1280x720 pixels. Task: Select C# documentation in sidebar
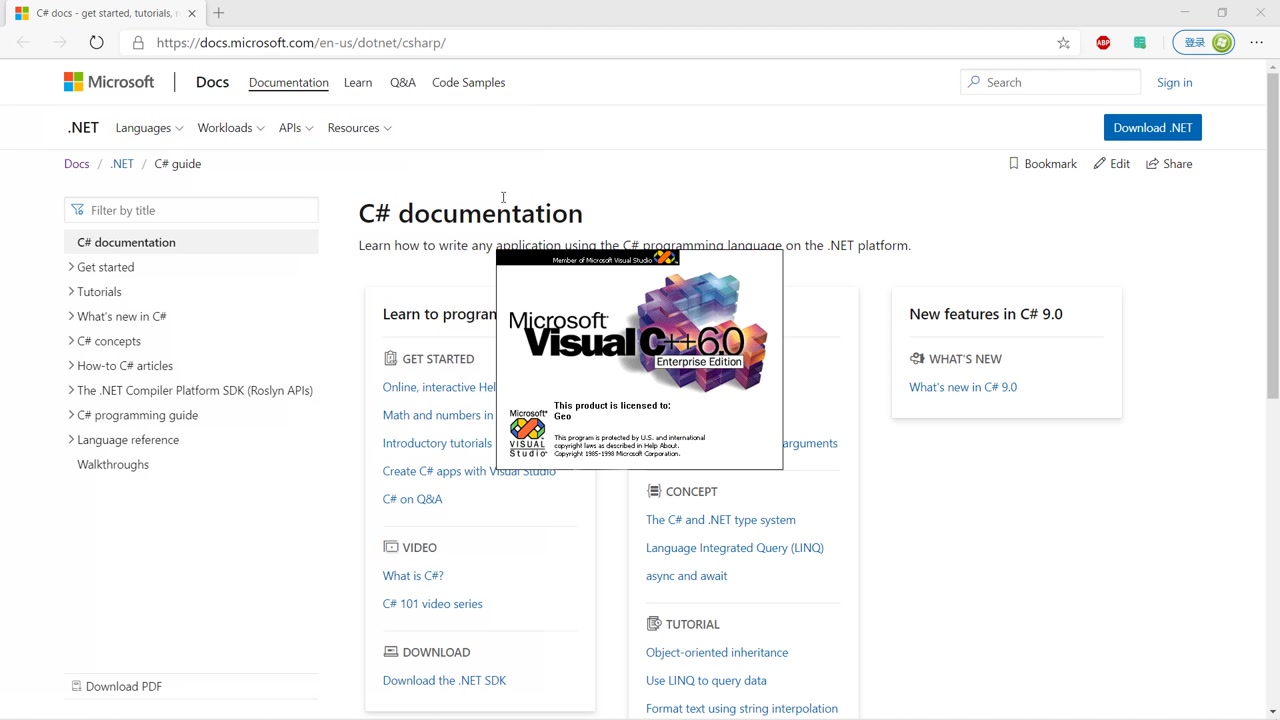pos(191,242)
